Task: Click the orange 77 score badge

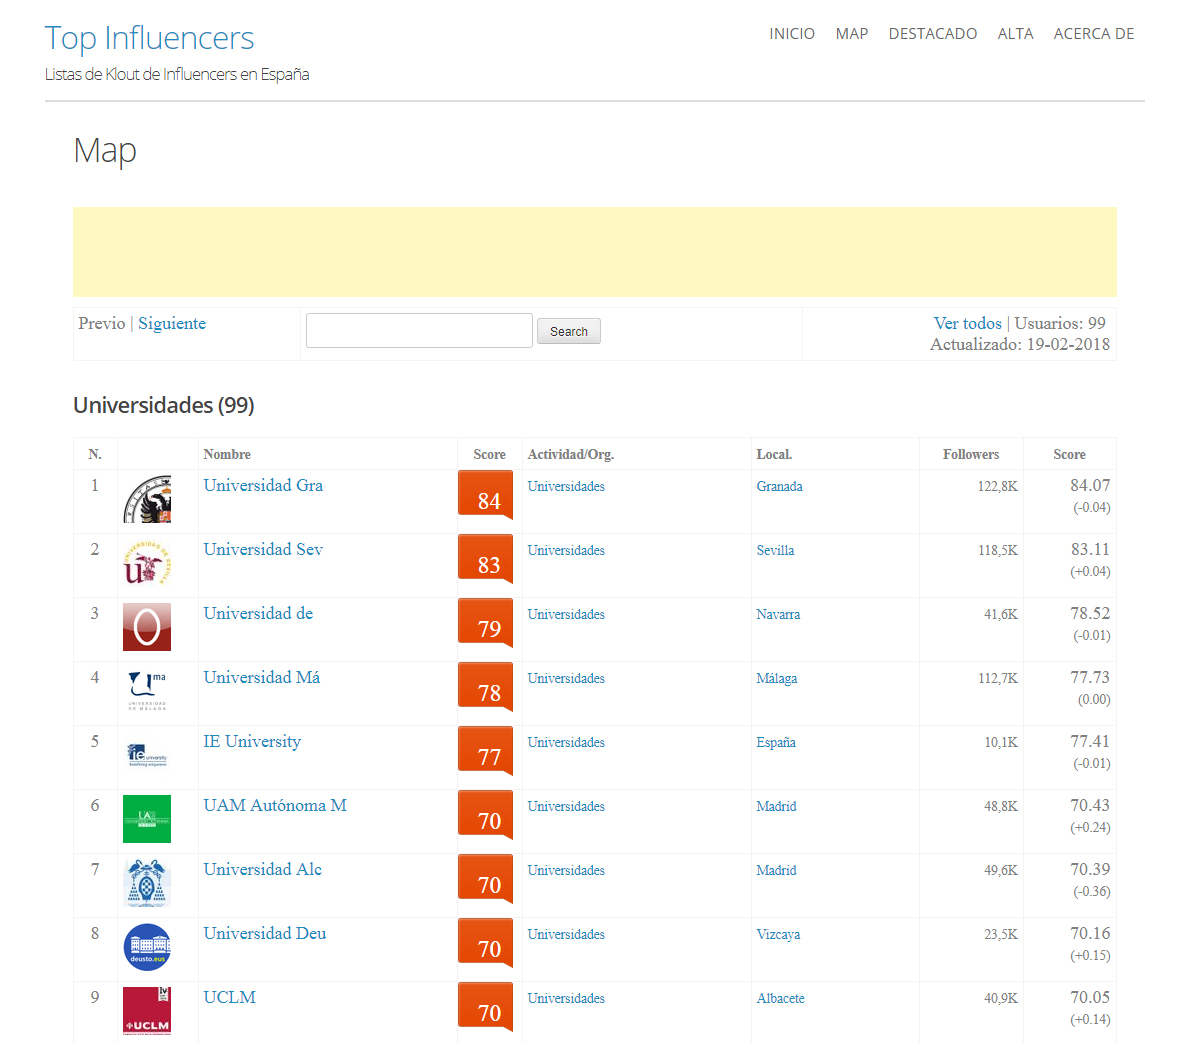Action: [x=486, y=752]
